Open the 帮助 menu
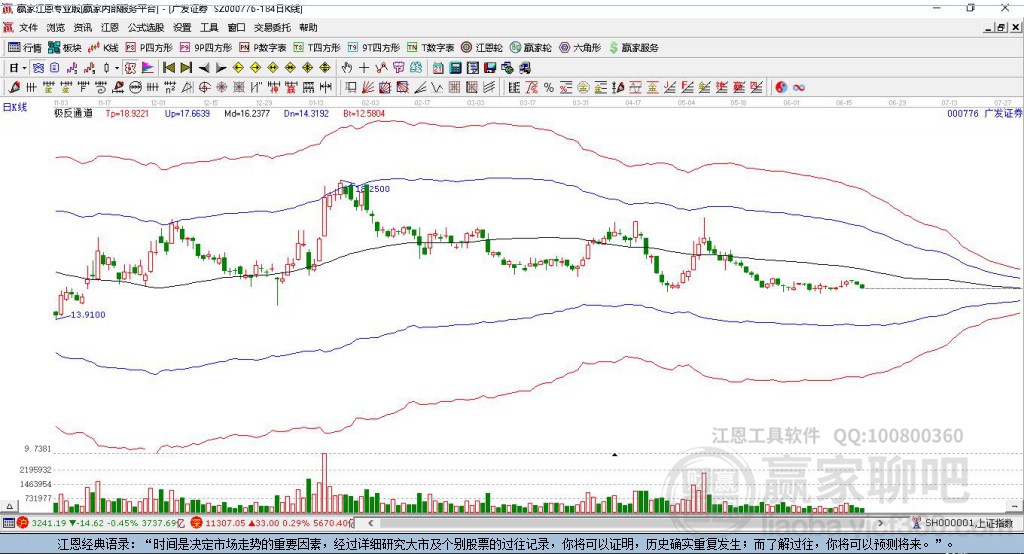1024x554 pixels. (x=308, y=27)
